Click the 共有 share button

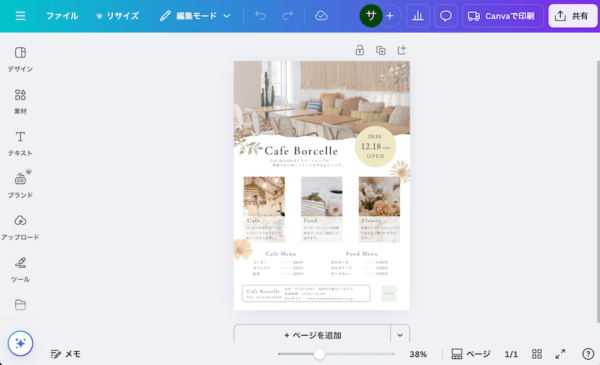[572, 16]
